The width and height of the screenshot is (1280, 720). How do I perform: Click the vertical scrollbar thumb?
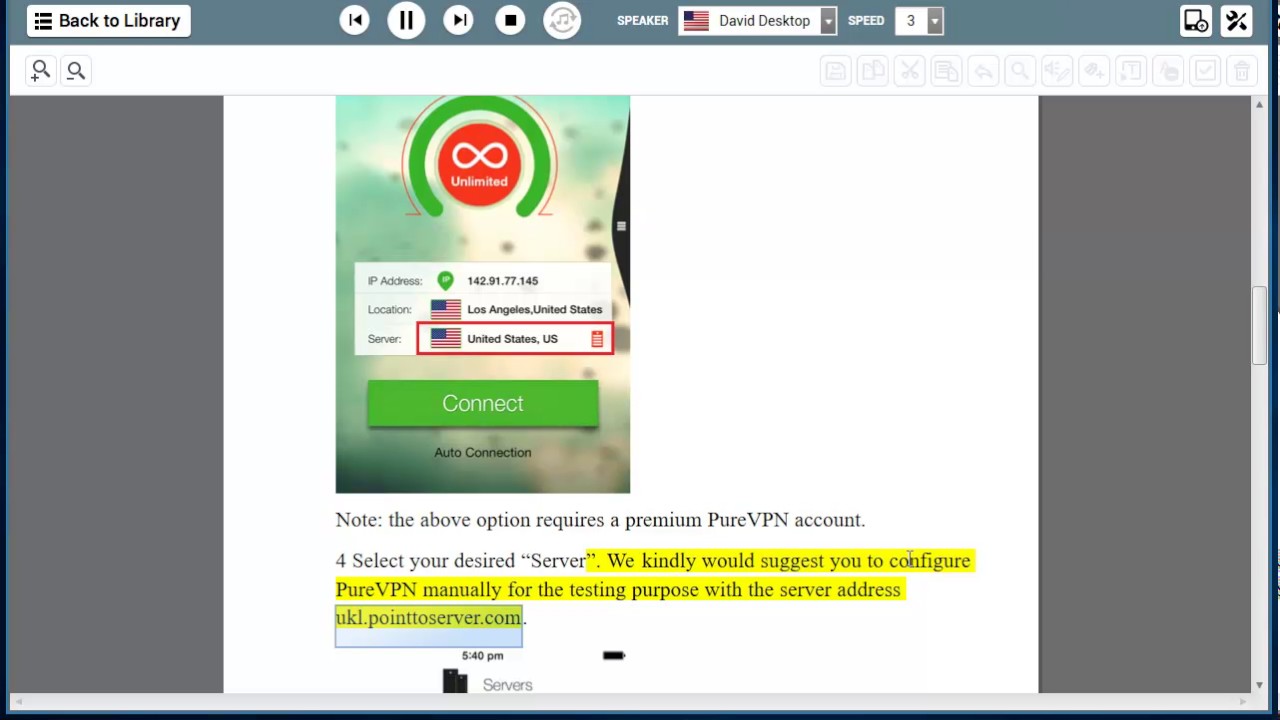1259,327
